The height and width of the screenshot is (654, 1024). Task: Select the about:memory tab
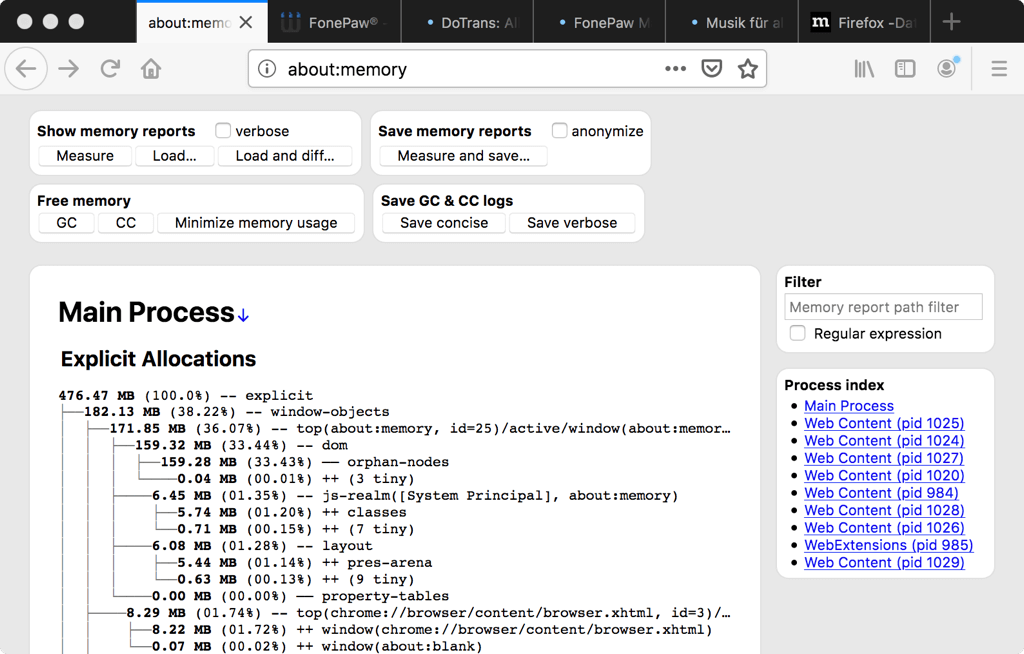pyautogui.click(x=189, y=23)
